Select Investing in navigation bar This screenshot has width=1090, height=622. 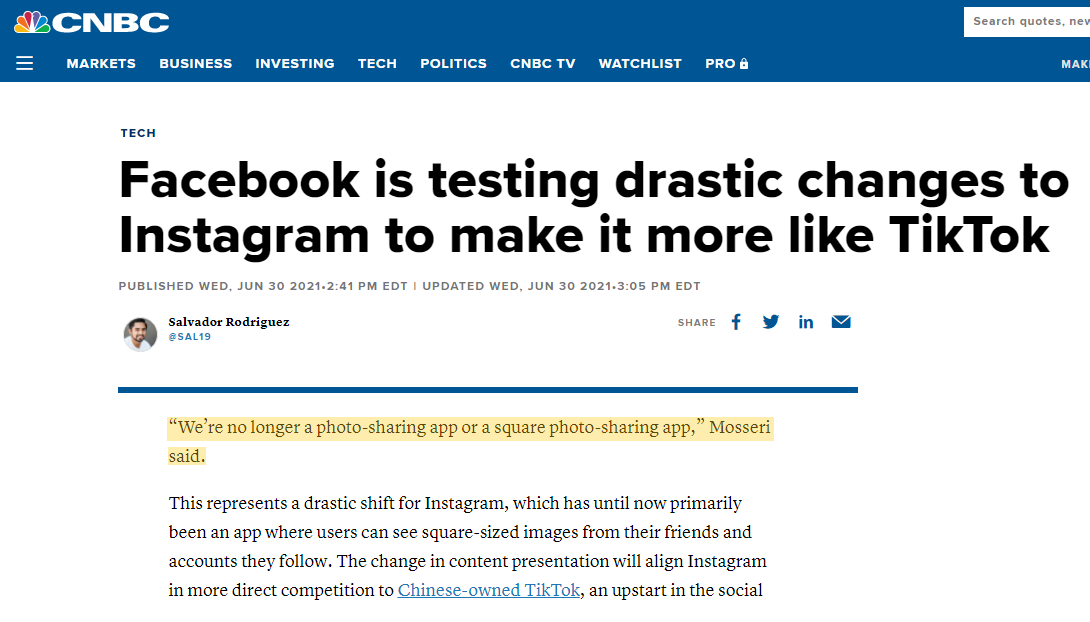click(x=295, y=63)
